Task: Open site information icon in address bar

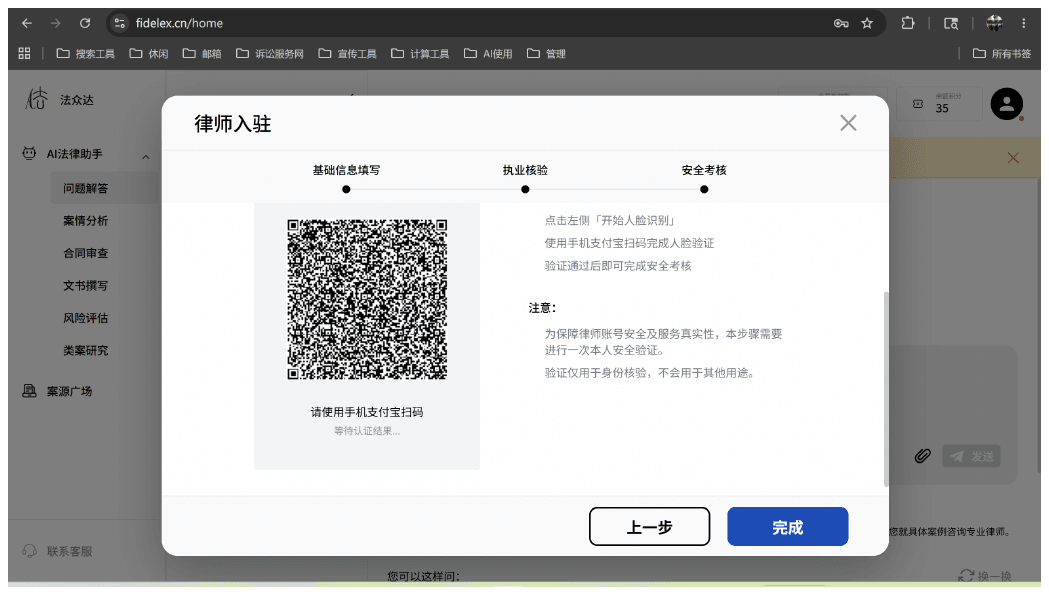Action: [120, 23]
